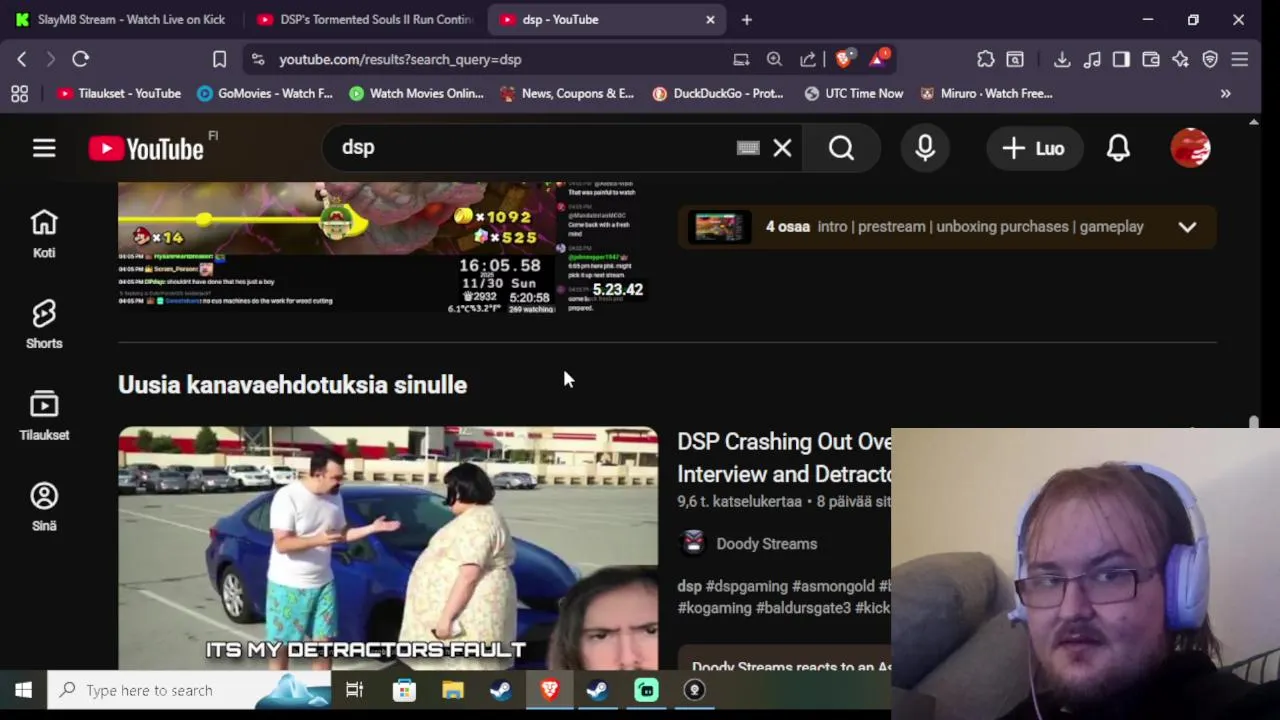Open a new browser tab with plus
The height and width of the screenshot is (720, 1280).
click(x=746, y=19)
